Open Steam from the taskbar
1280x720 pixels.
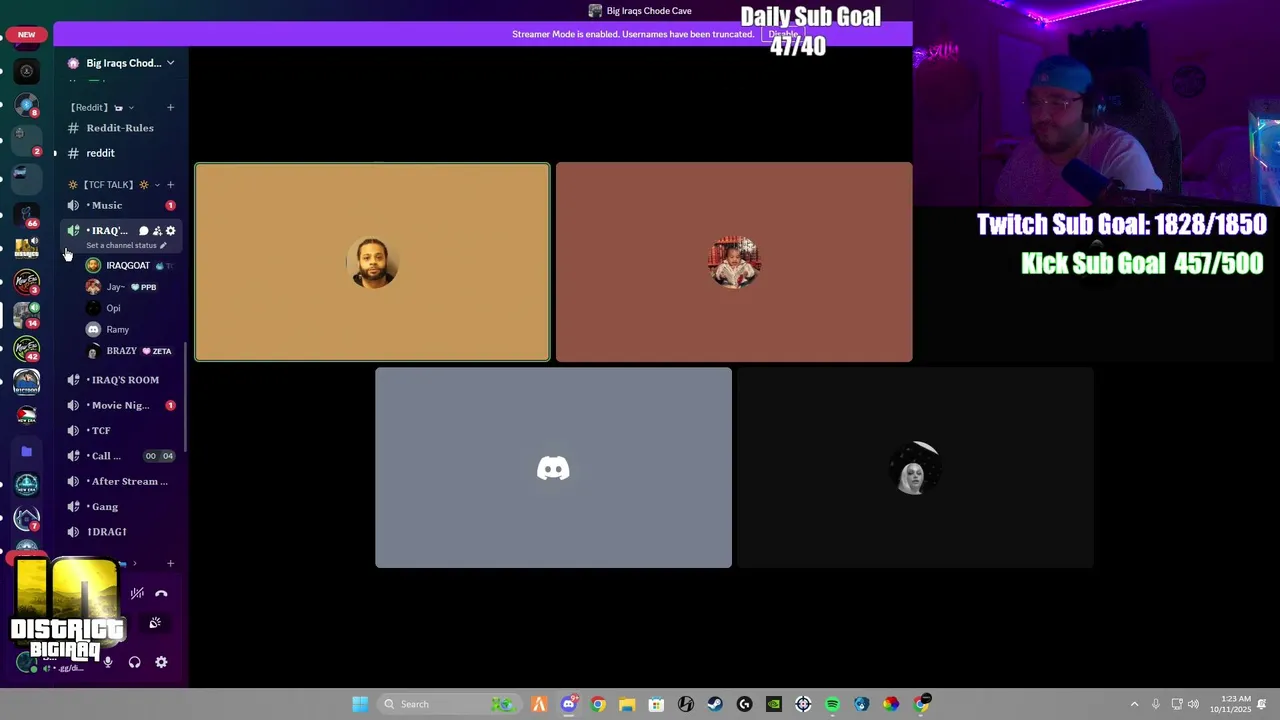[x=715, y=704]
